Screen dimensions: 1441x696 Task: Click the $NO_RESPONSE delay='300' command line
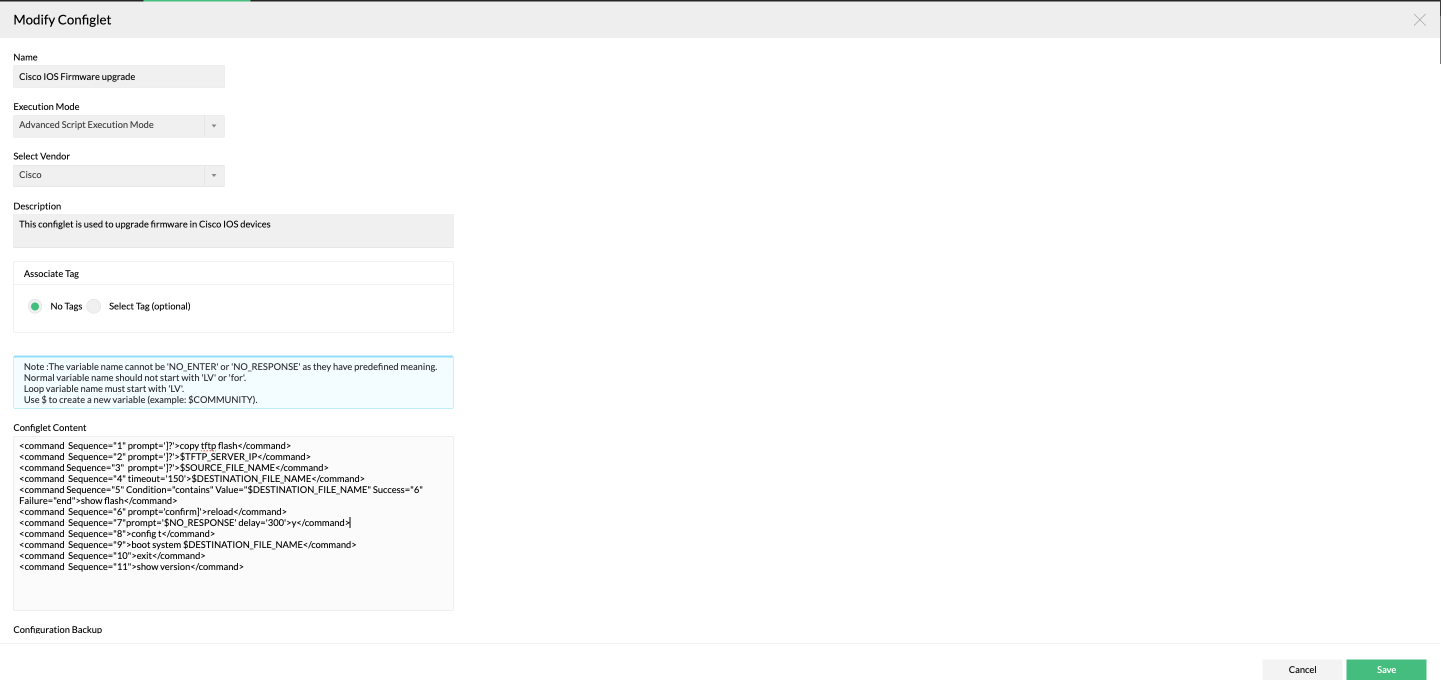click(185, 523)
